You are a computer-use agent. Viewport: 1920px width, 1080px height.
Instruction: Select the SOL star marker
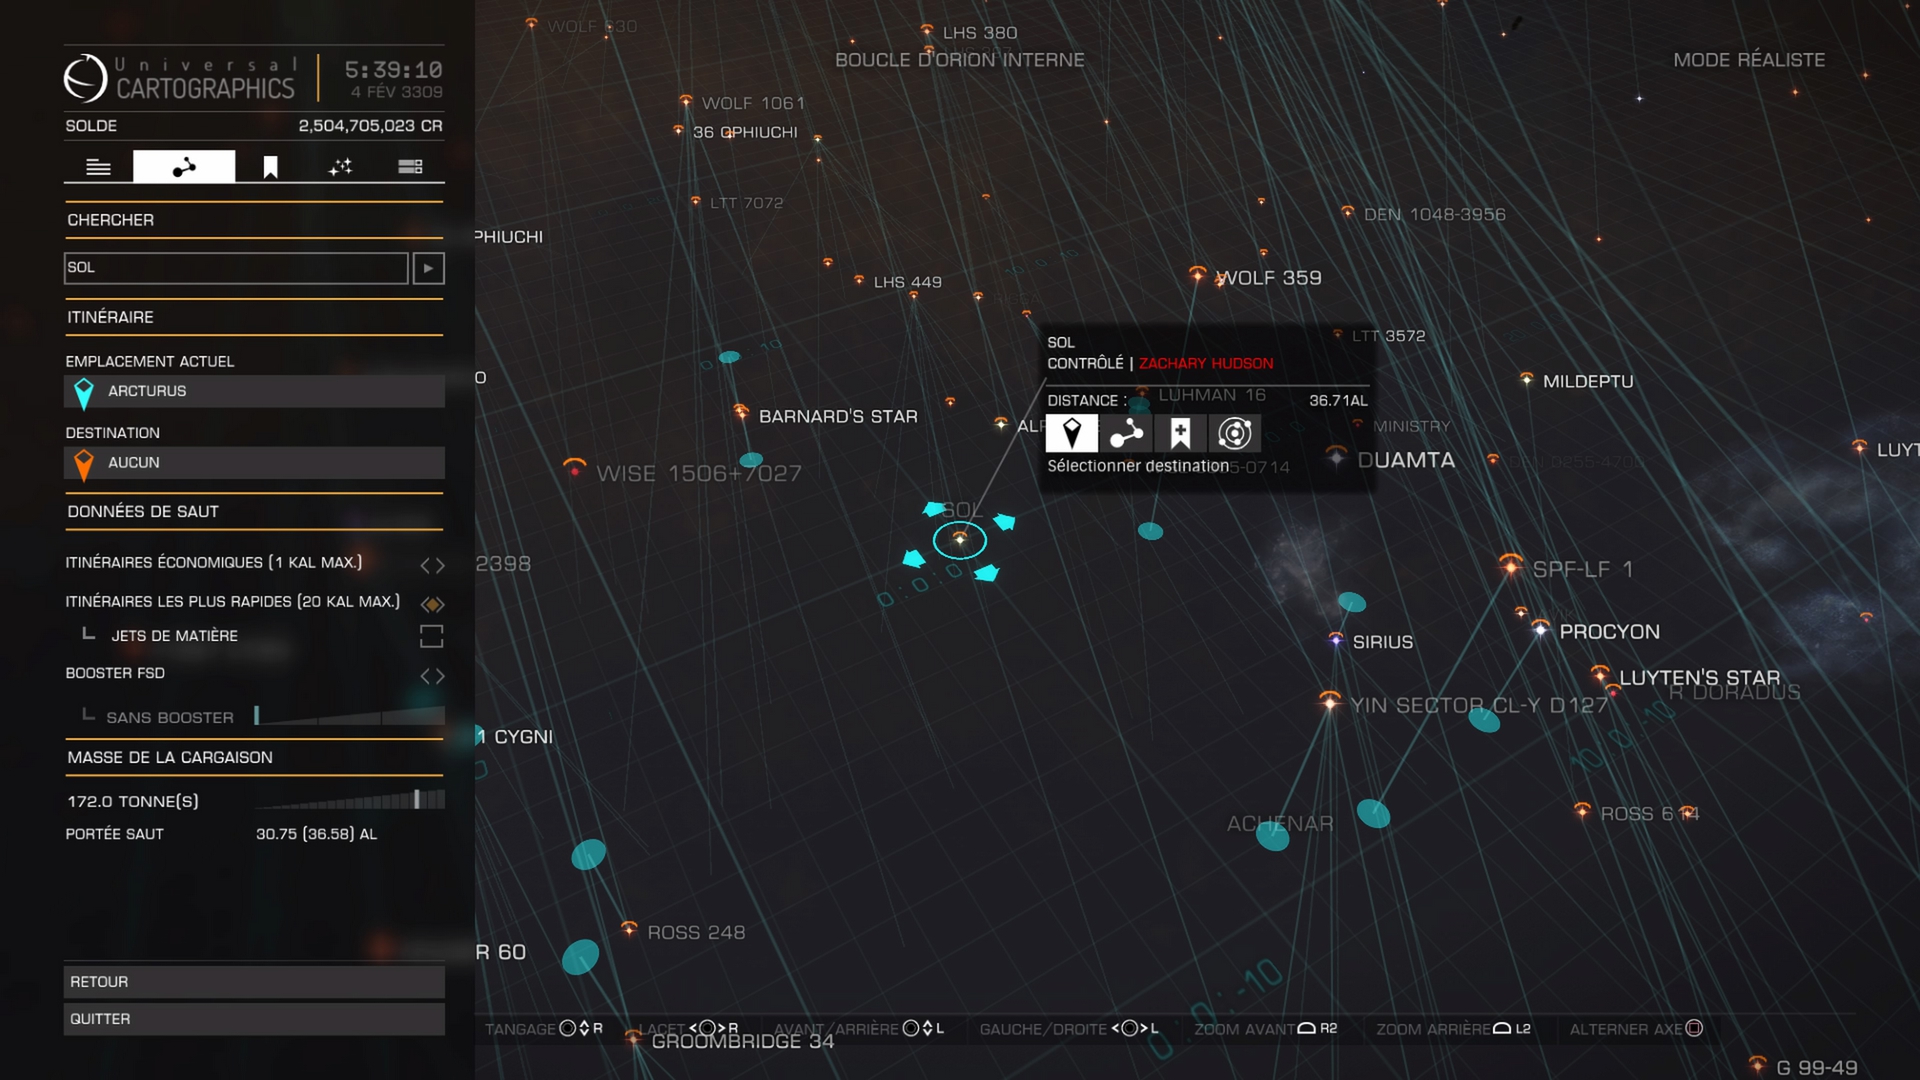(x=960, y=540)
